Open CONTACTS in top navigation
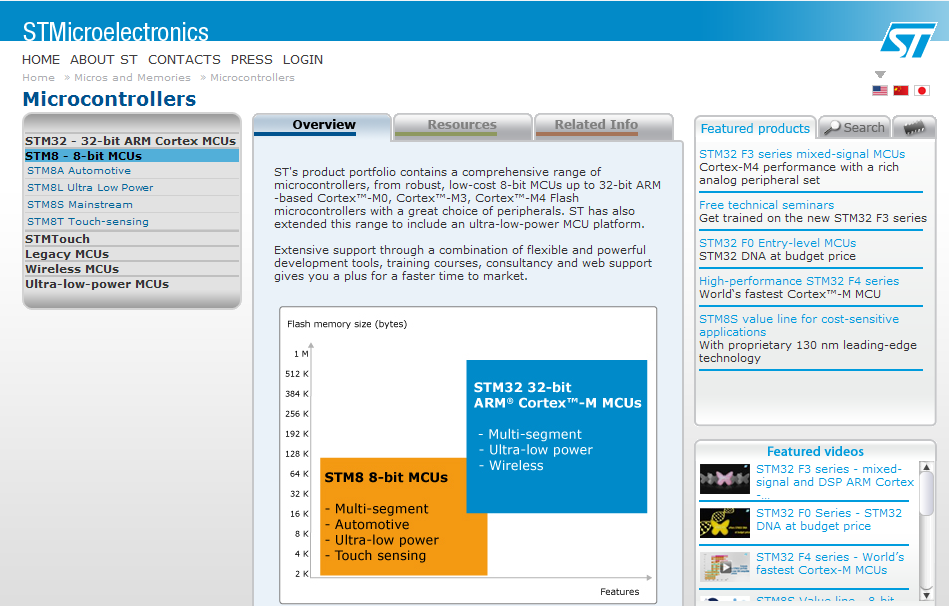949x606 pixels. click(184, 60)
